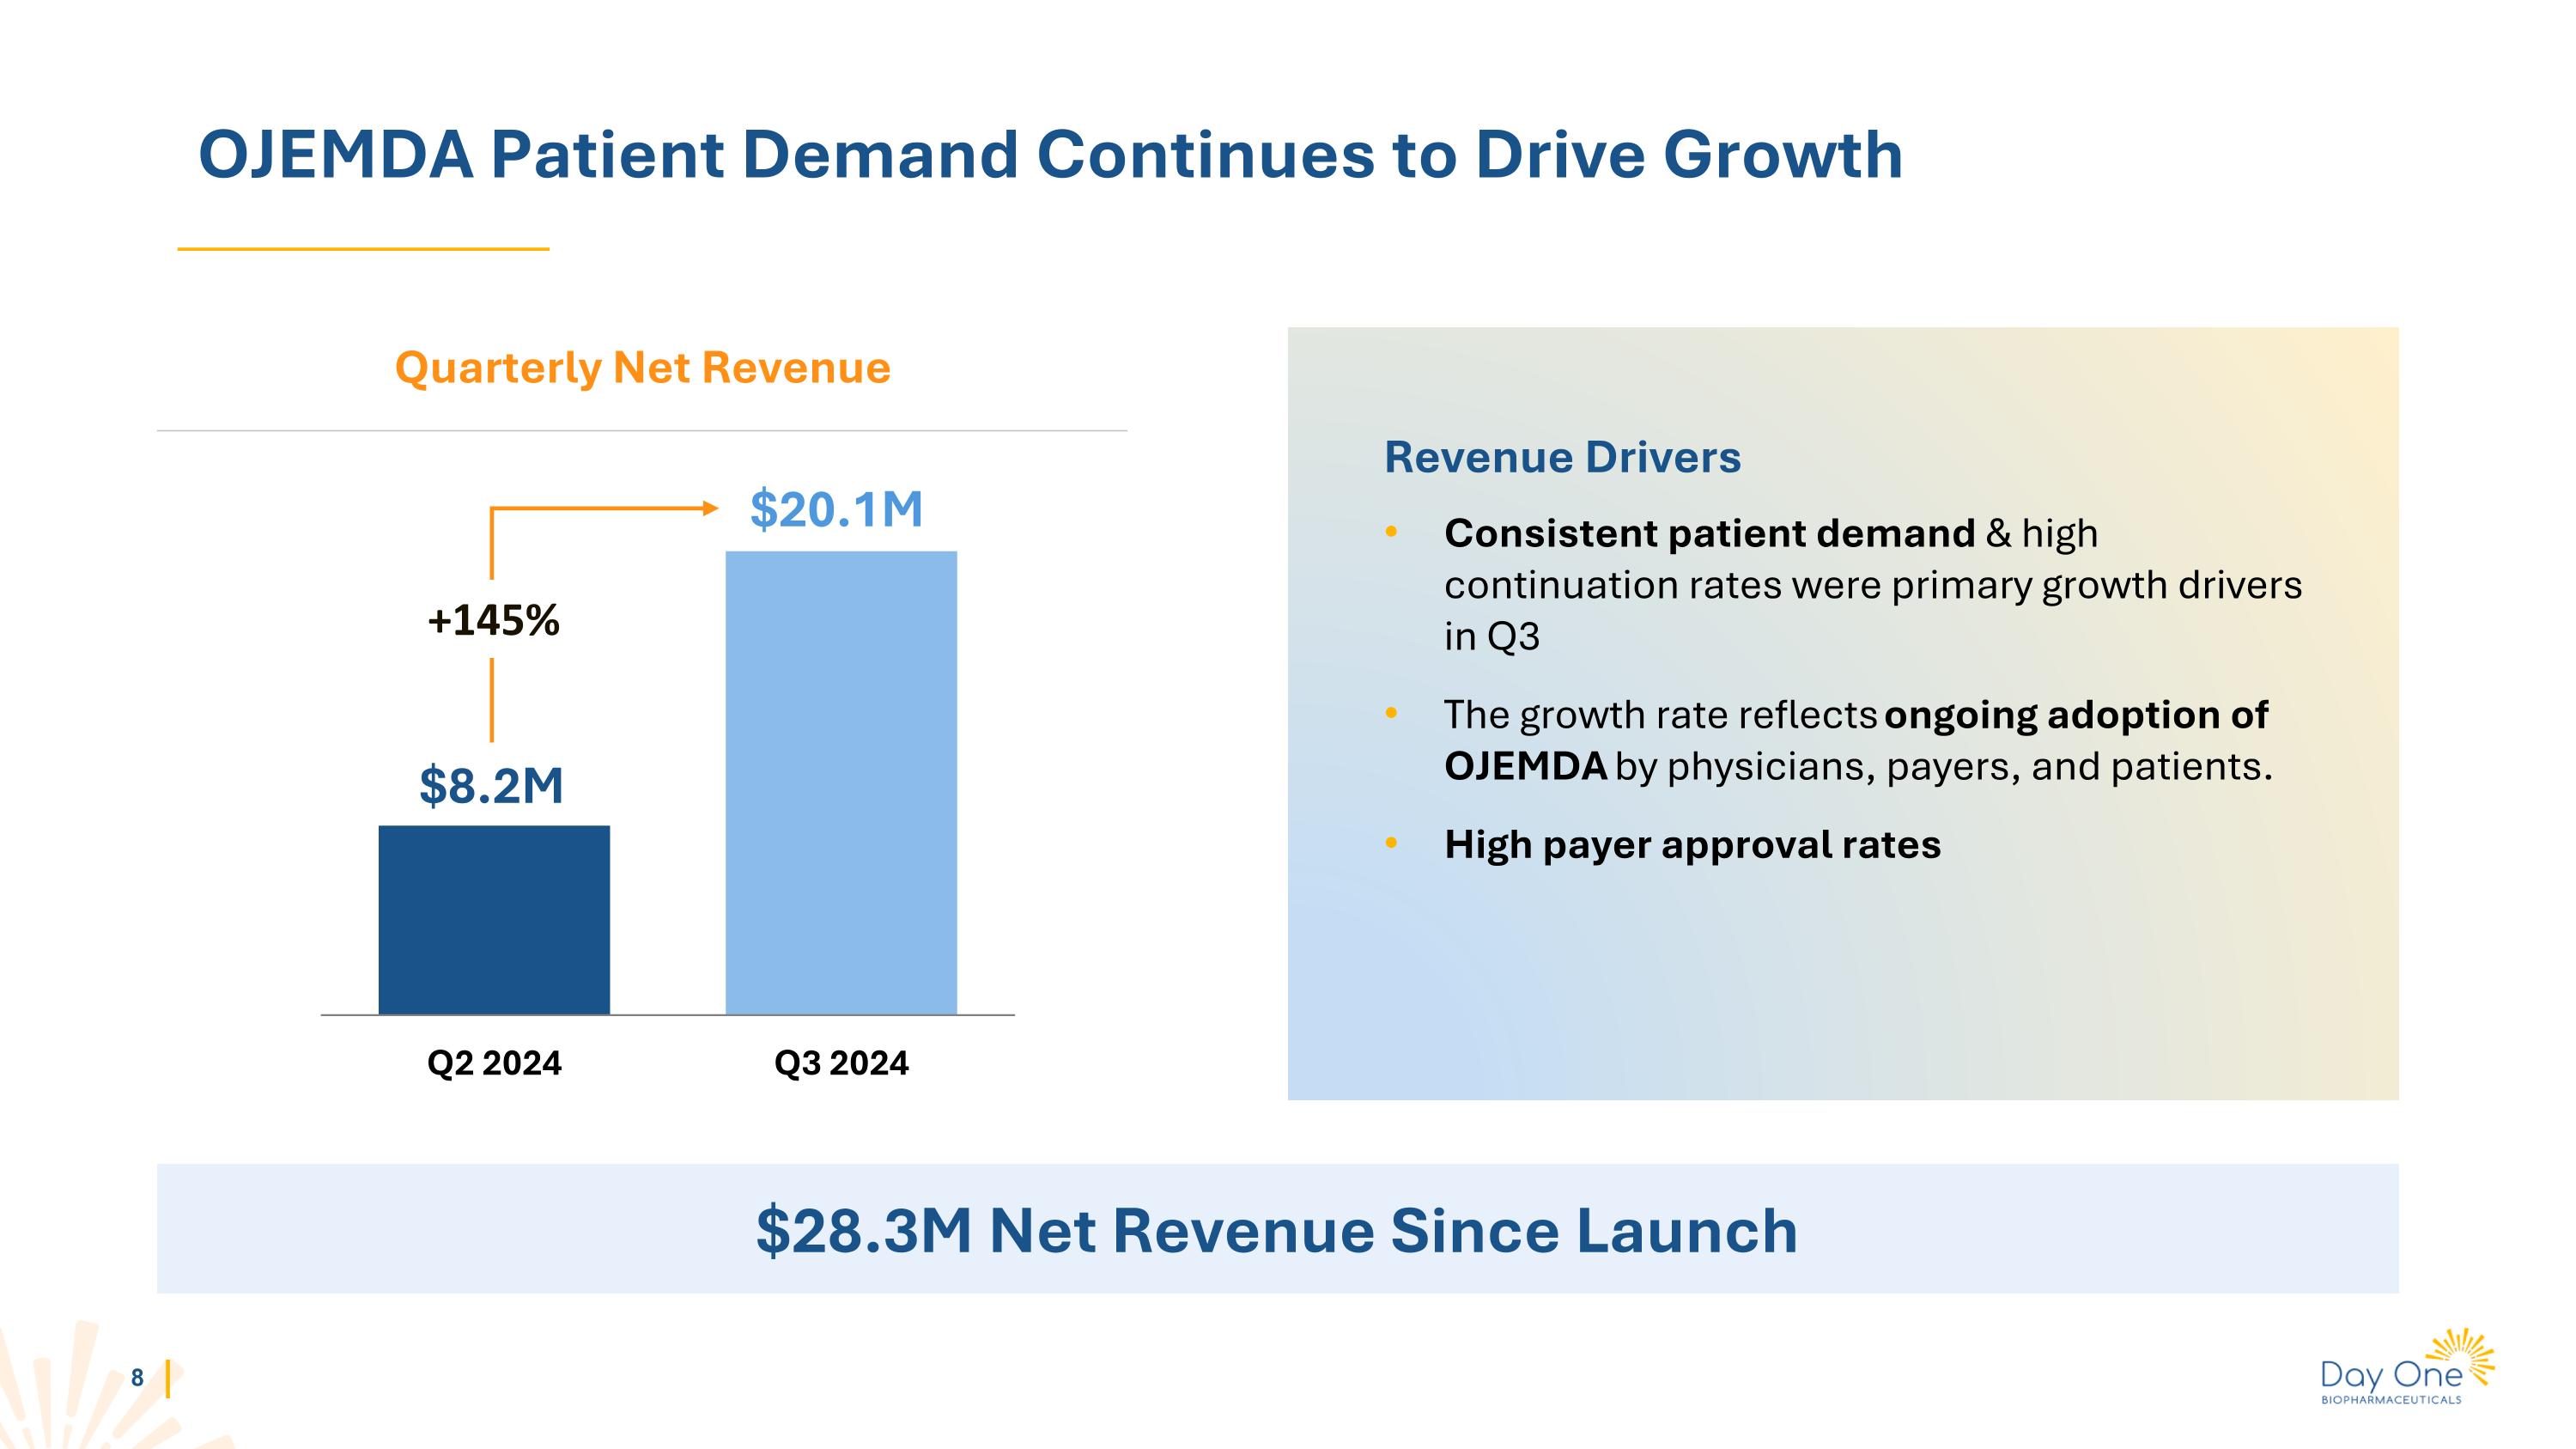Select the Revenue Drivers heading
Viewport: 2576px width, 1449px height.
click(x=1562, y=457)
